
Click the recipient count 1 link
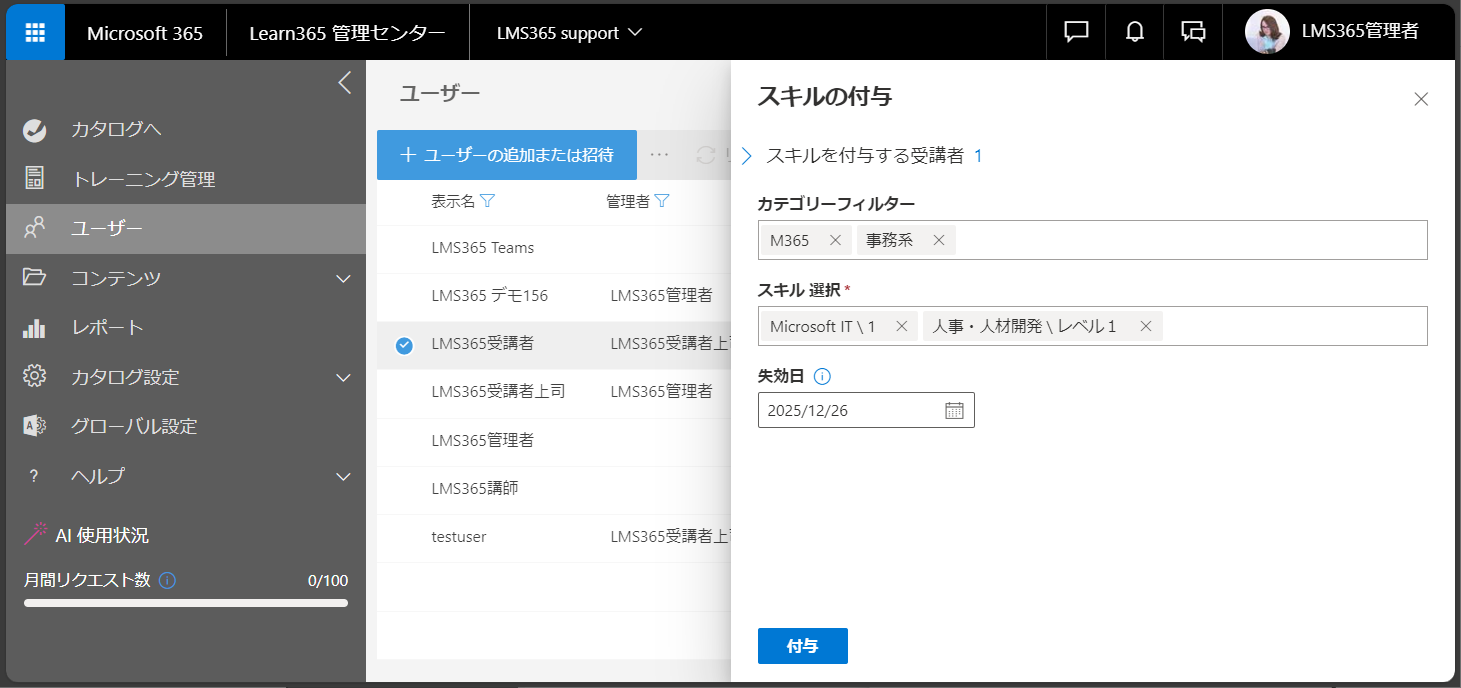coord(978,156)
